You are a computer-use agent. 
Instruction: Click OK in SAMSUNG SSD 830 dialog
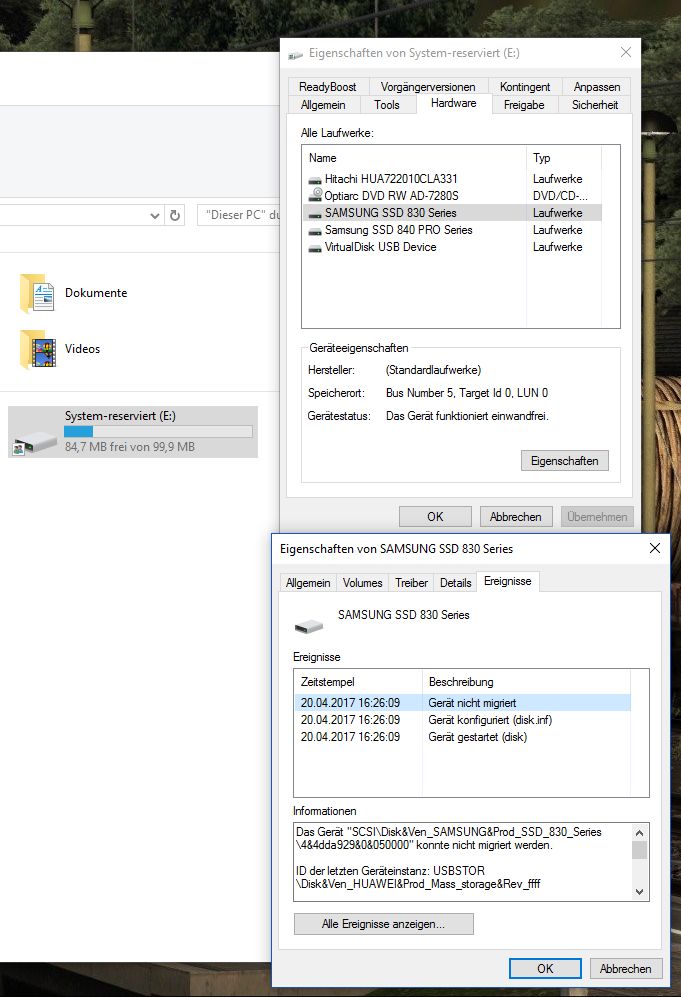545,968
